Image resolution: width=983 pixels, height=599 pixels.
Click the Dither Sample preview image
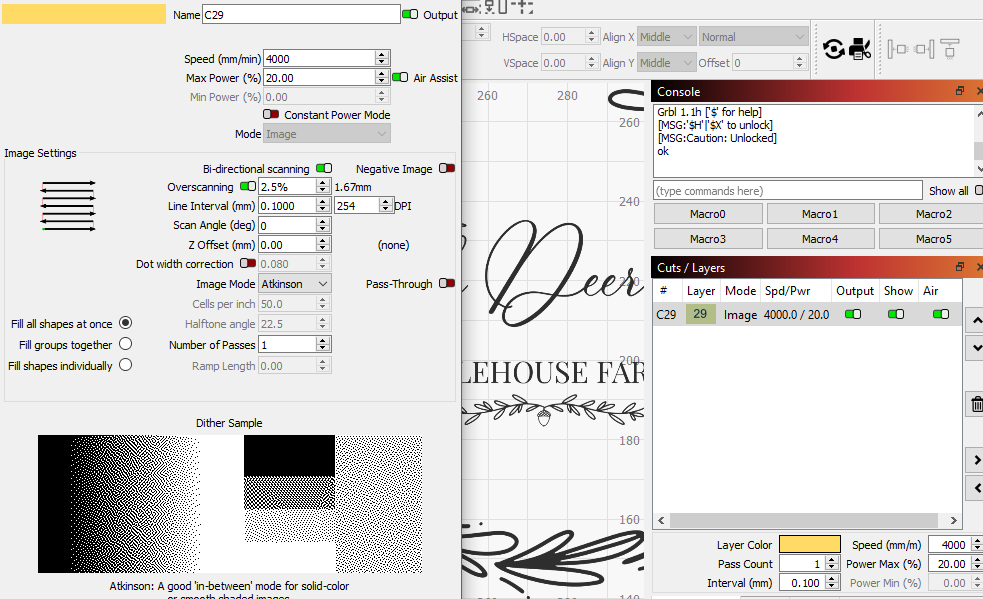pyautogui.click(x=229, y=504)
